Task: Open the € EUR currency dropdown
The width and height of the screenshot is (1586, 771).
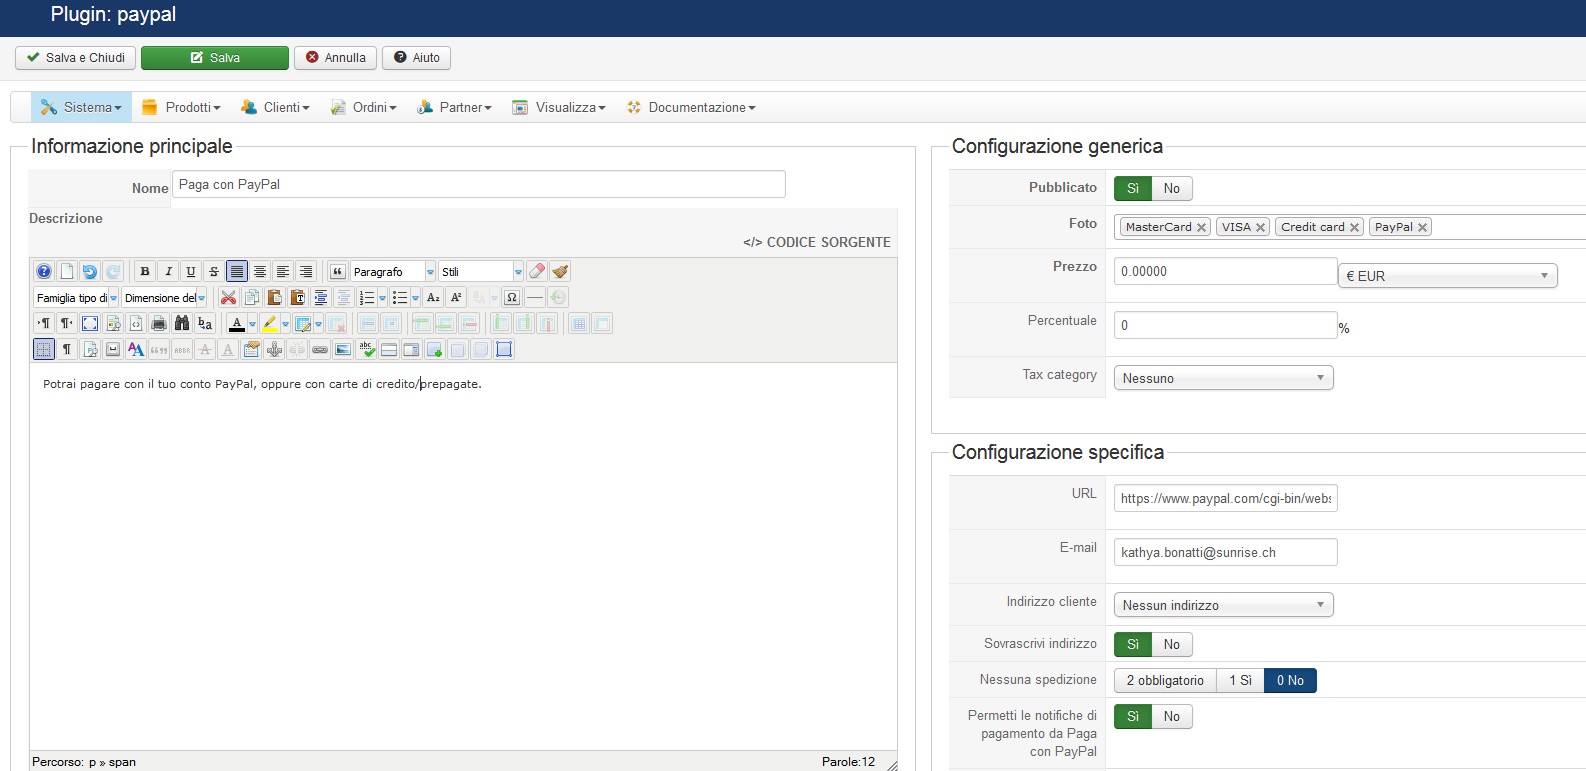Action: point(1448,275)
